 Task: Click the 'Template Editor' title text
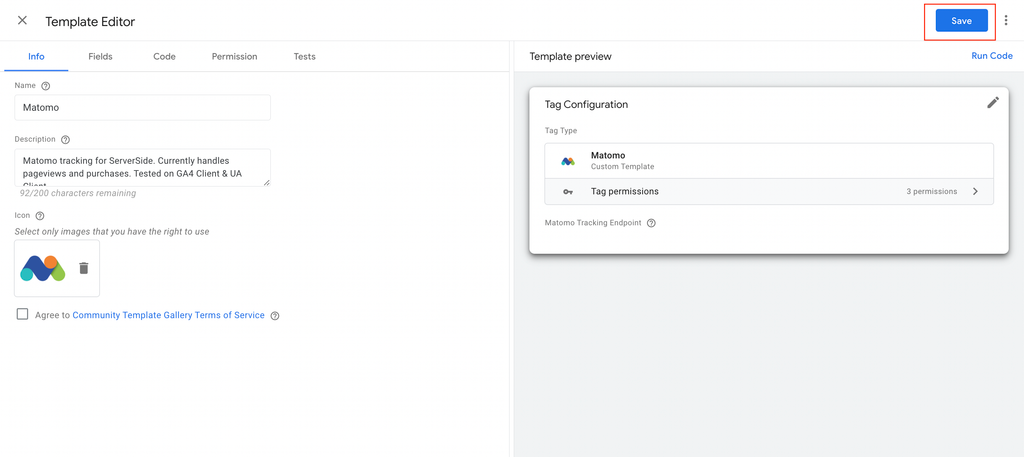pyautogui.click(x=90, y=22)
